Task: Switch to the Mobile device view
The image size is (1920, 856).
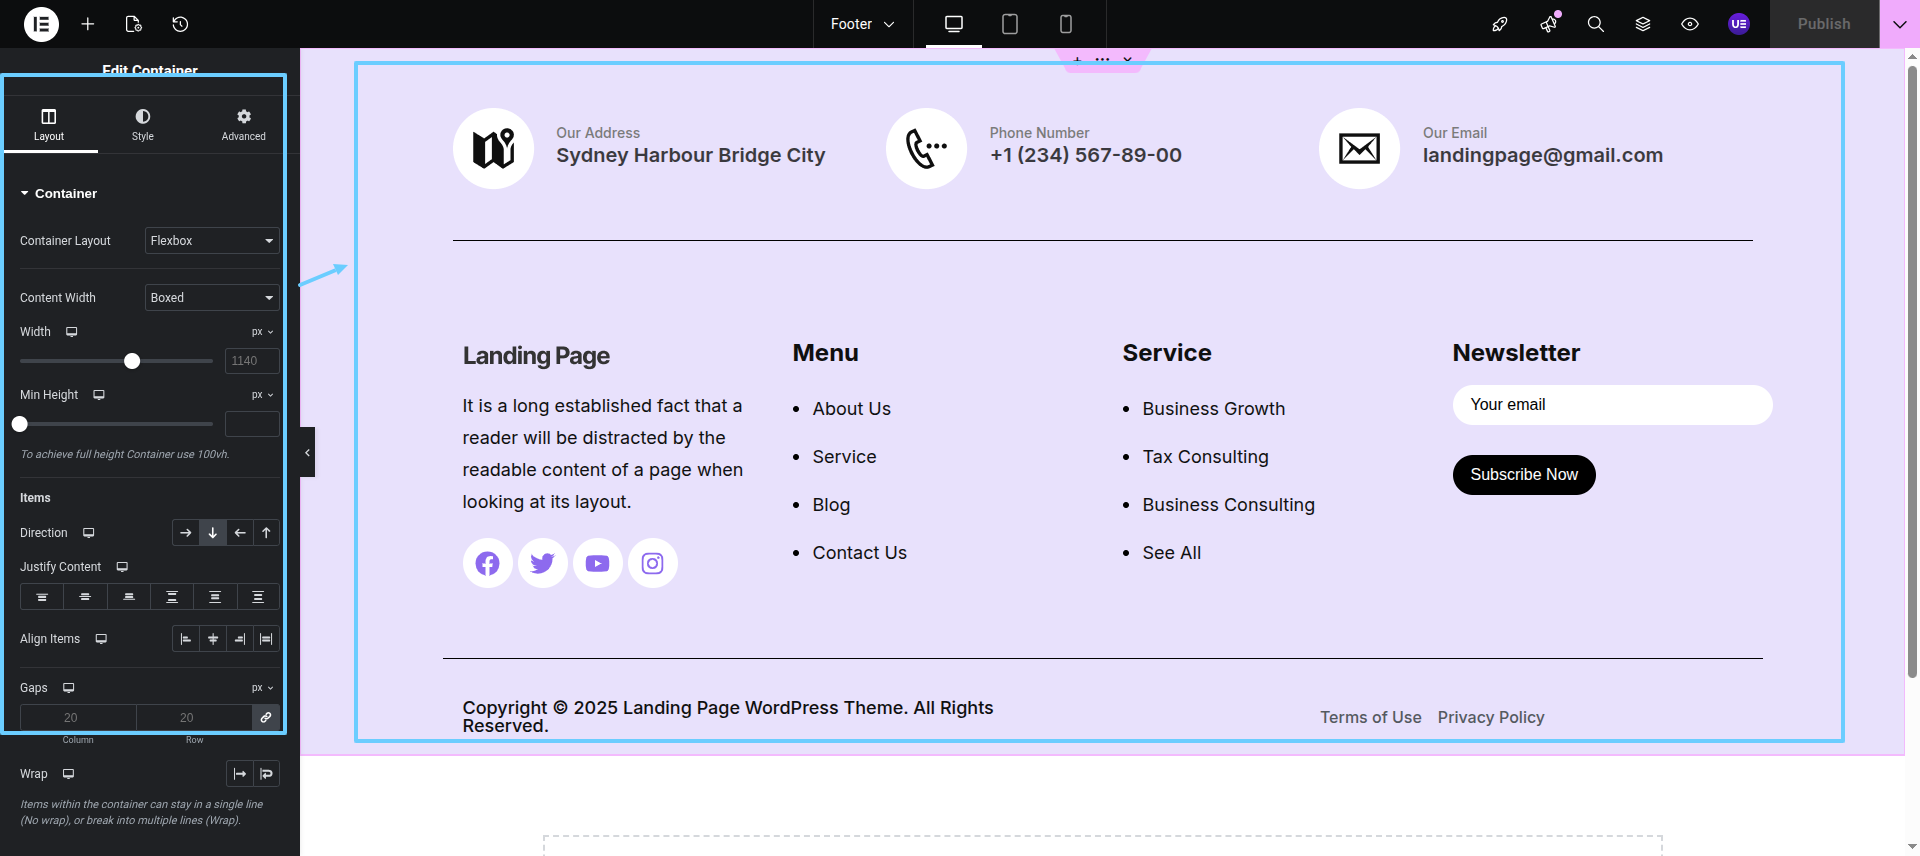Action: click(x=1065, y=24)
